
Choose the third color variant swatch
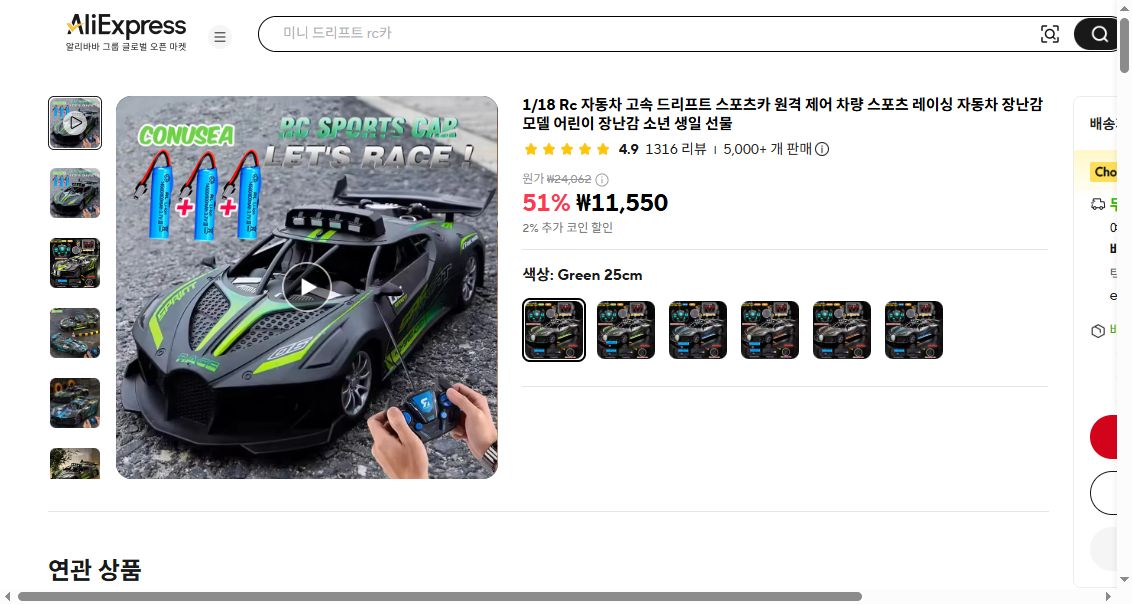[697, 330]
